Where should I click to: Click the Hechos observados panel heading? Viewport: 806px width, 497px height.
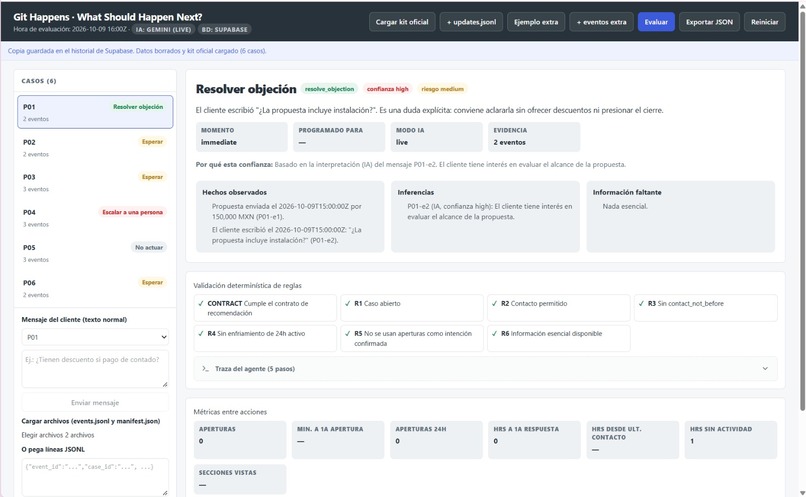(x=234, y=192)
